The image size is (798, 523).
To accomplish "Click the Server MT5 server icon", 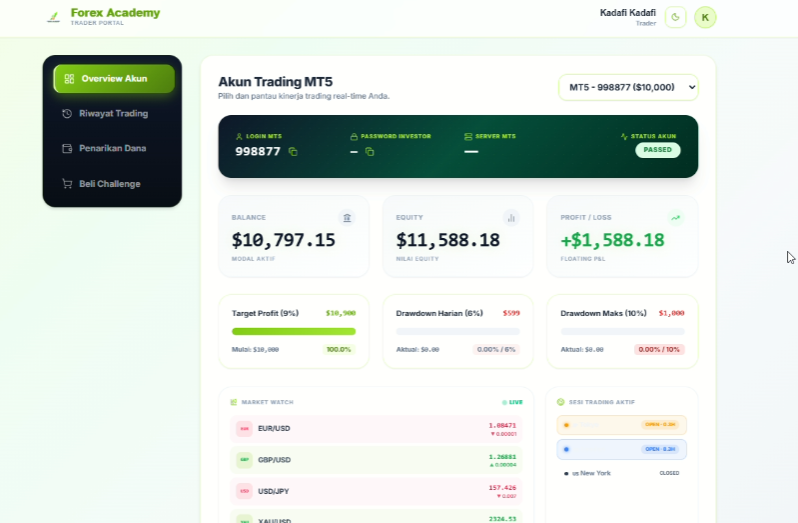I will (468, 136).
